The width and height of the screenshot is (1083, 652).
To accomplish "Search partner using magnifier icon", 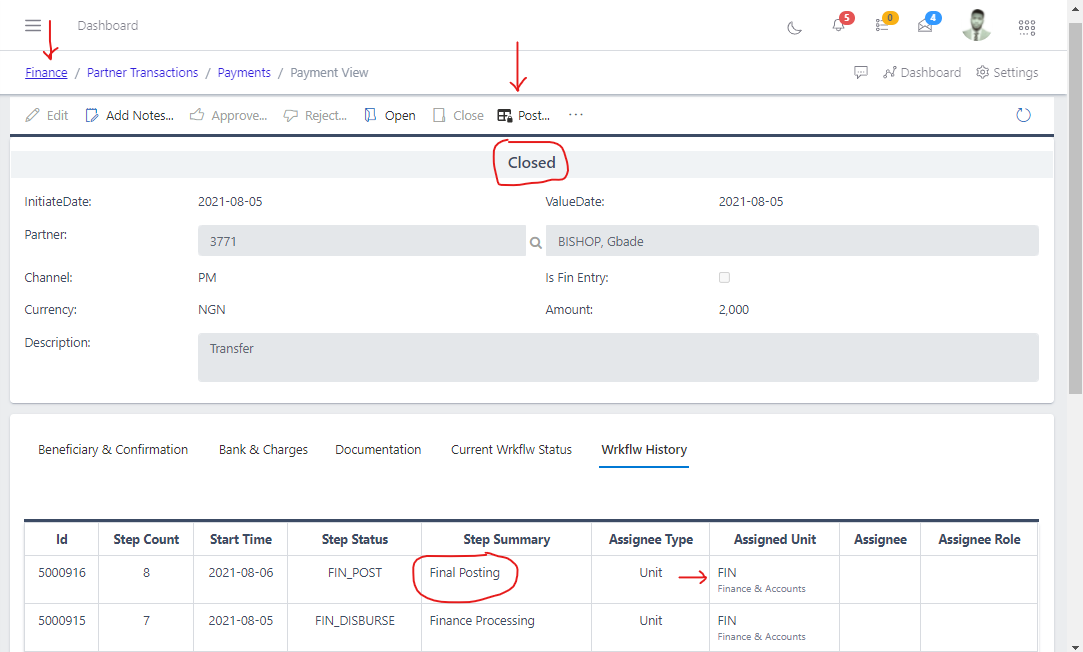I will (x=536, y=242).
